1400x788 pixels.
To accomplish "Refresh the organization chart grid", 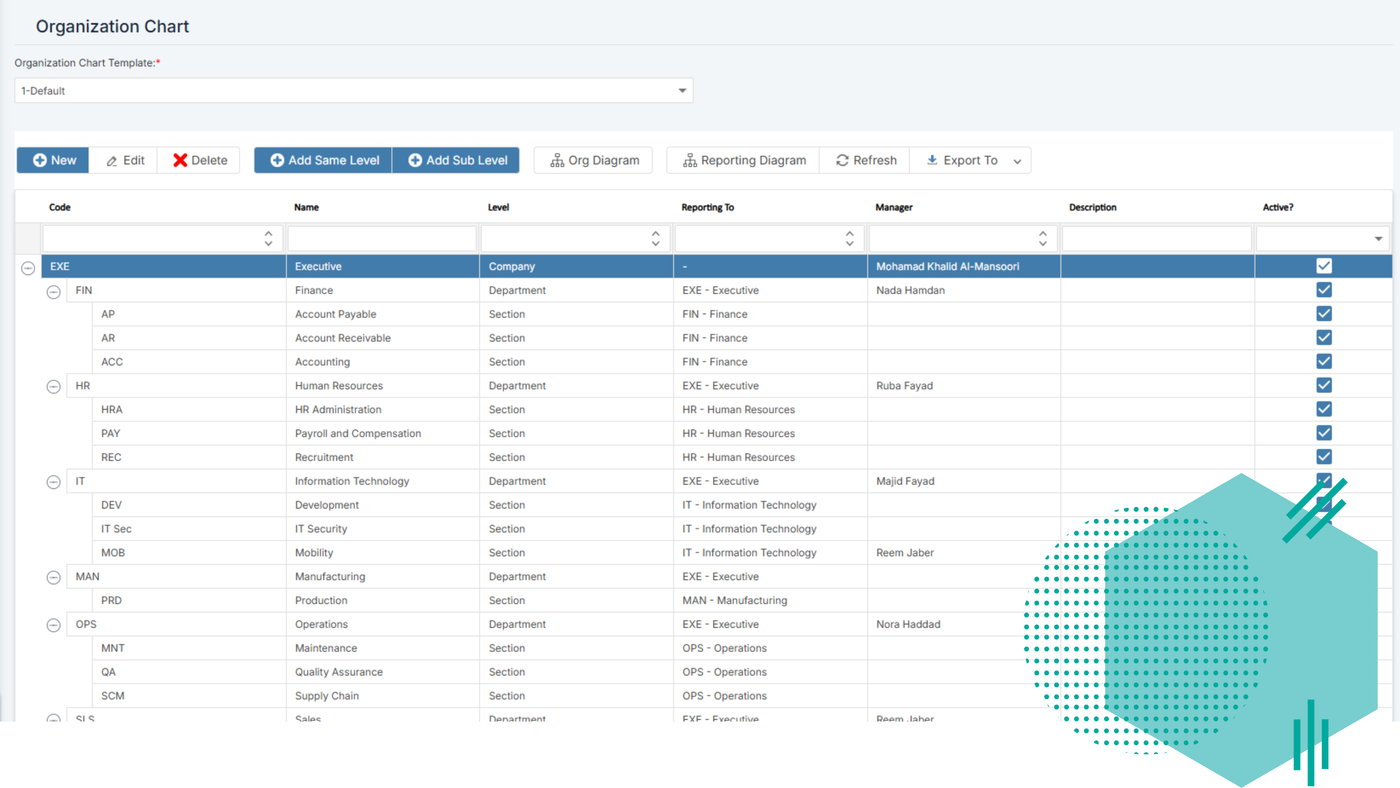I will [866, 160].
